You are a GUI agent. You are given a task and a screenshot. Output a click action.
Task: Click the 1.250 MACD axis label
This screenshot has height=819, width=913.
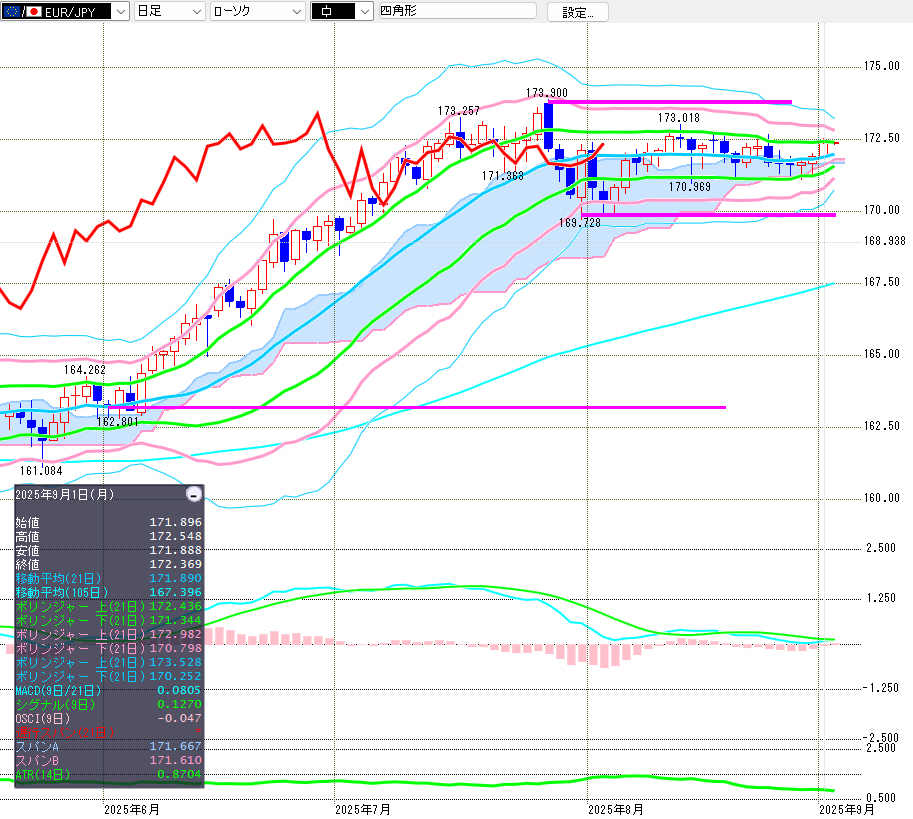(x=881, y=598)
